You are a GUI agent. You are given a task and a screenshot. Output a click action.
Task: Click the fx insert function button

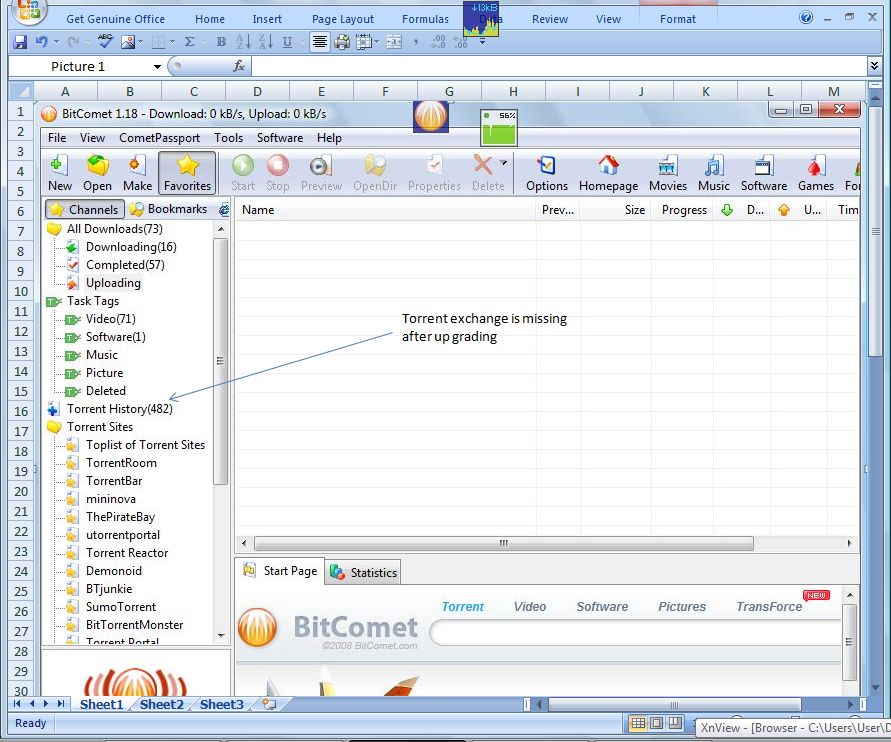[x=239, y=66]
